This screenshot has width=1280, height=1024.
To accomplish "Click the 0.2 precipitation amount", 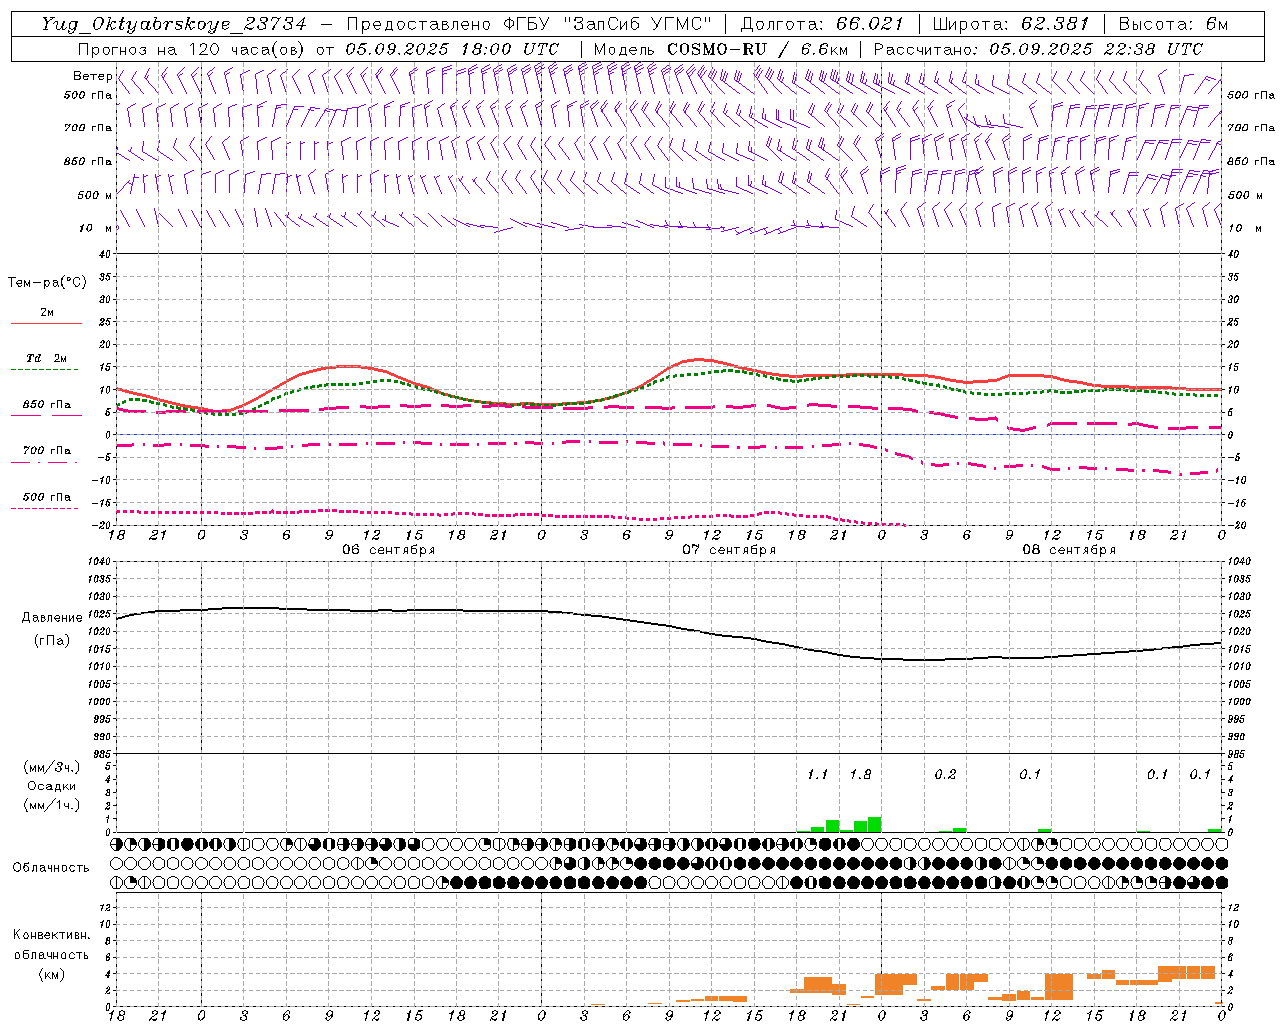I will pyautogui.click(x=945, y=775).
